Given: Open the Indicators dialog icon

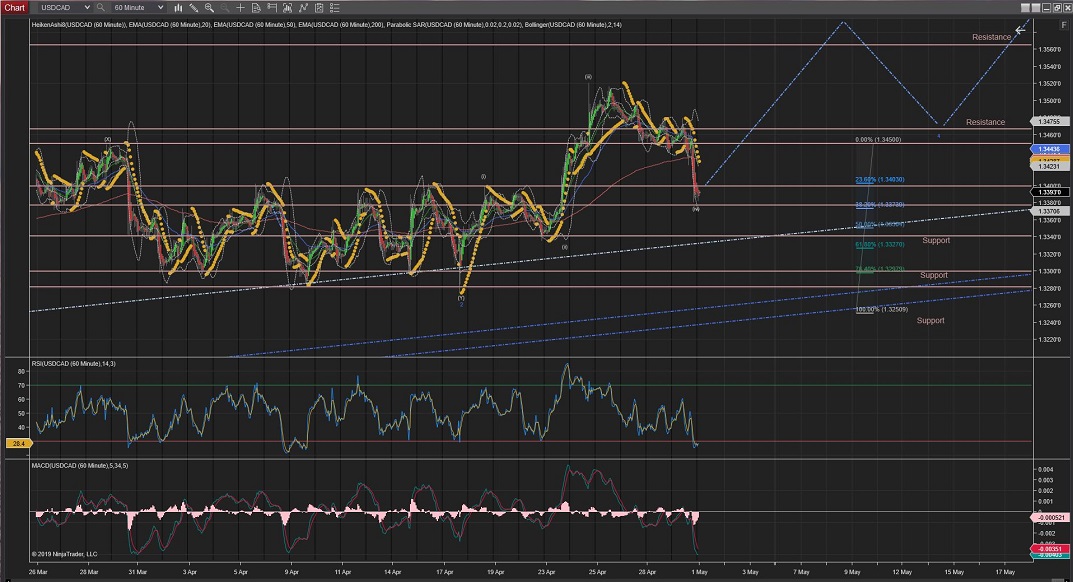Looking at the screenshot, I should (287, 8).
